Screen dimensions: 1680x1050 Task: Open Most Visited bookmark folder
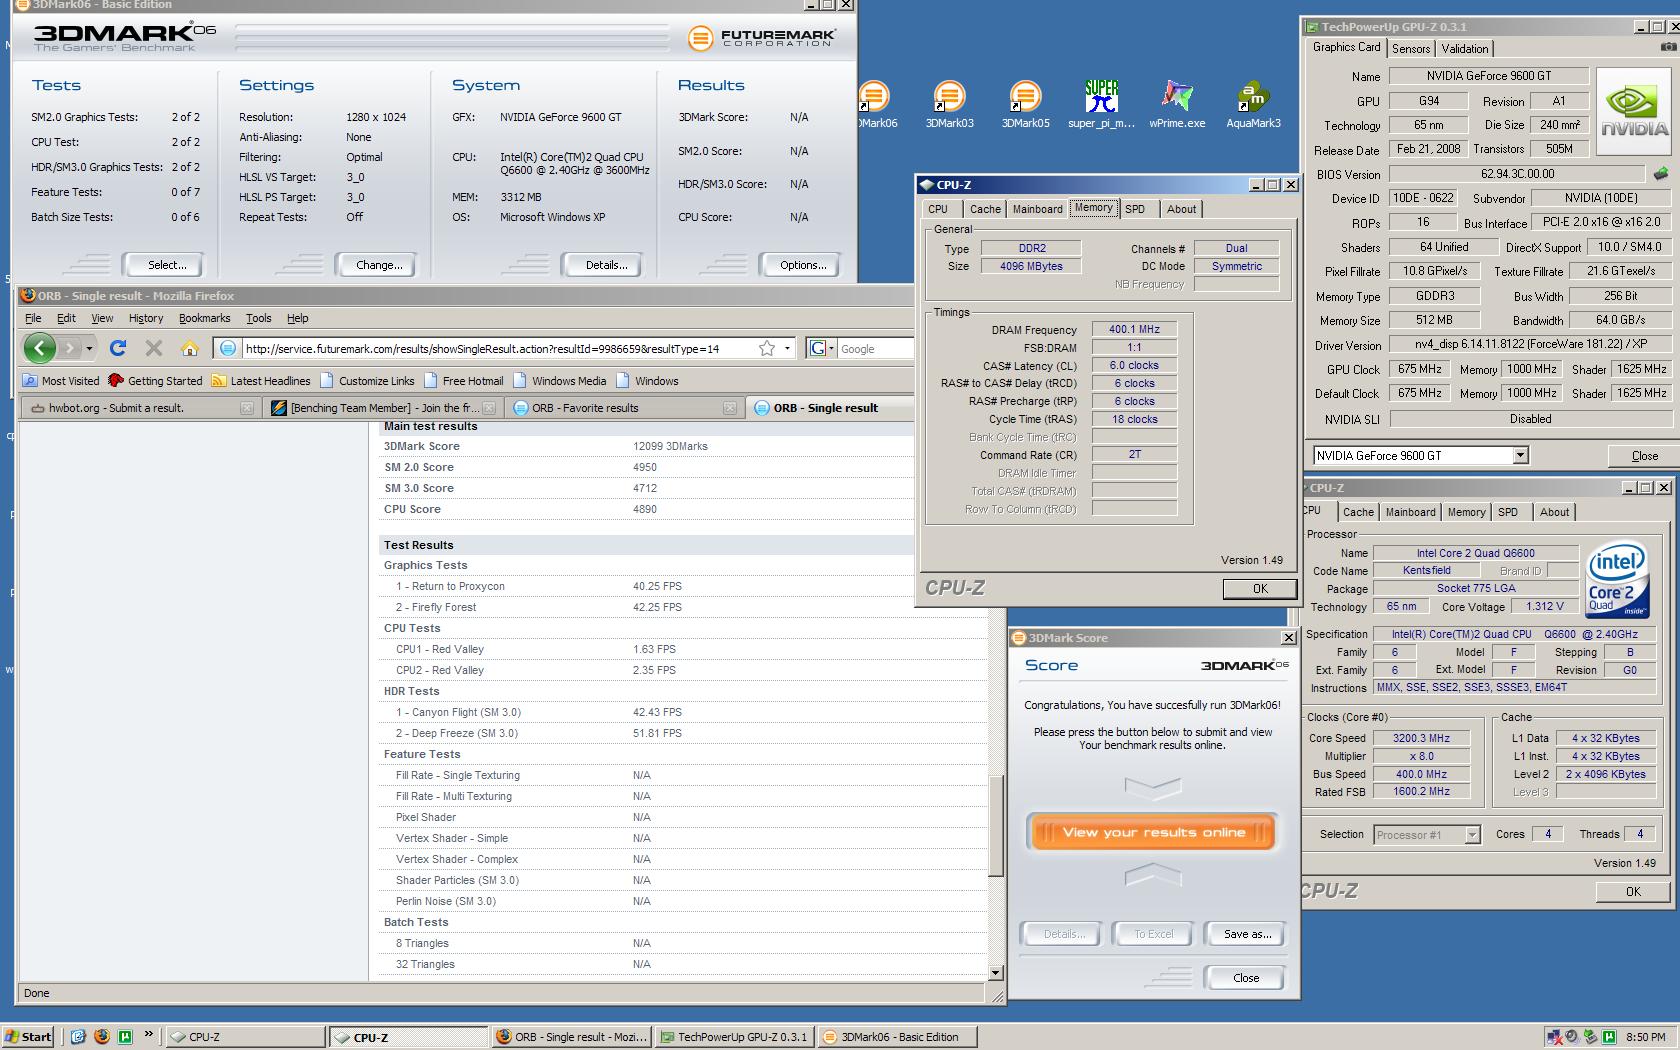[x=61, y=381]
